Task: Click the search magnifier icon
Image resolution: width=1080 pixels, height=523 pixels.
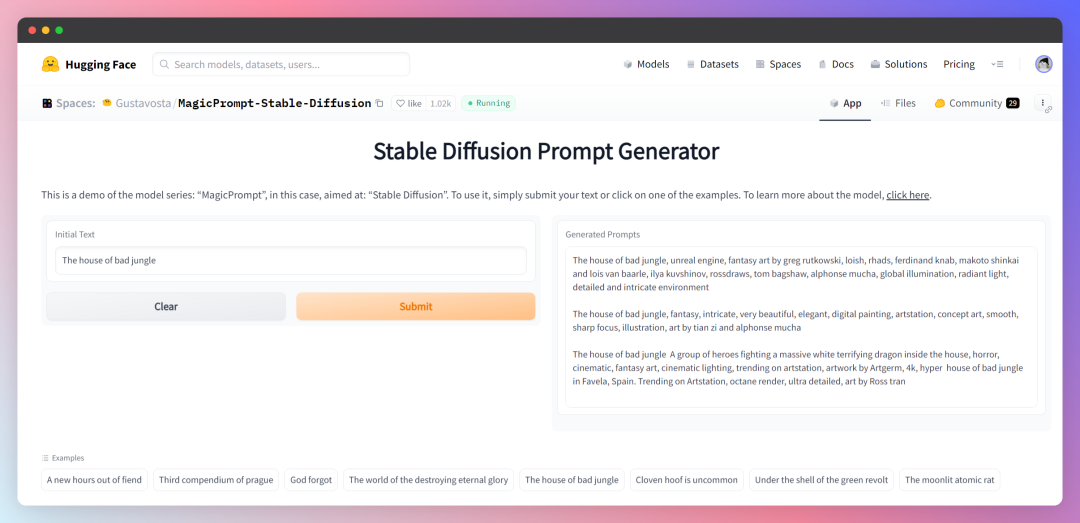Action: click(165, 64)
